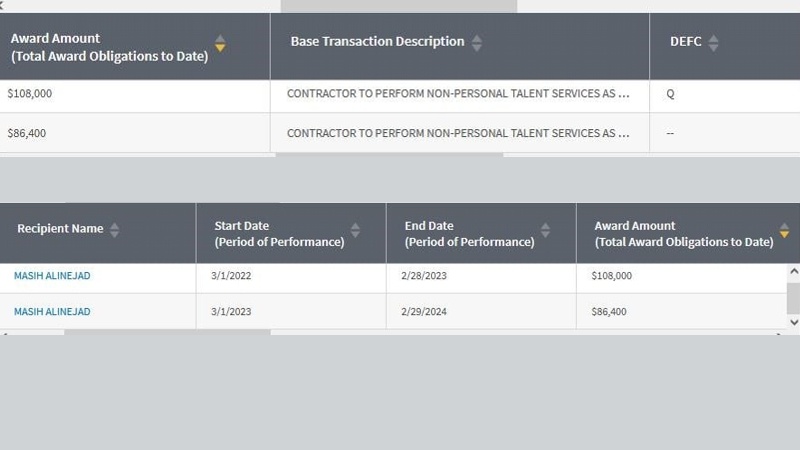Sort top table by Award Amount
The height and width of the screenshot is (450, 800).
point(220,43)
